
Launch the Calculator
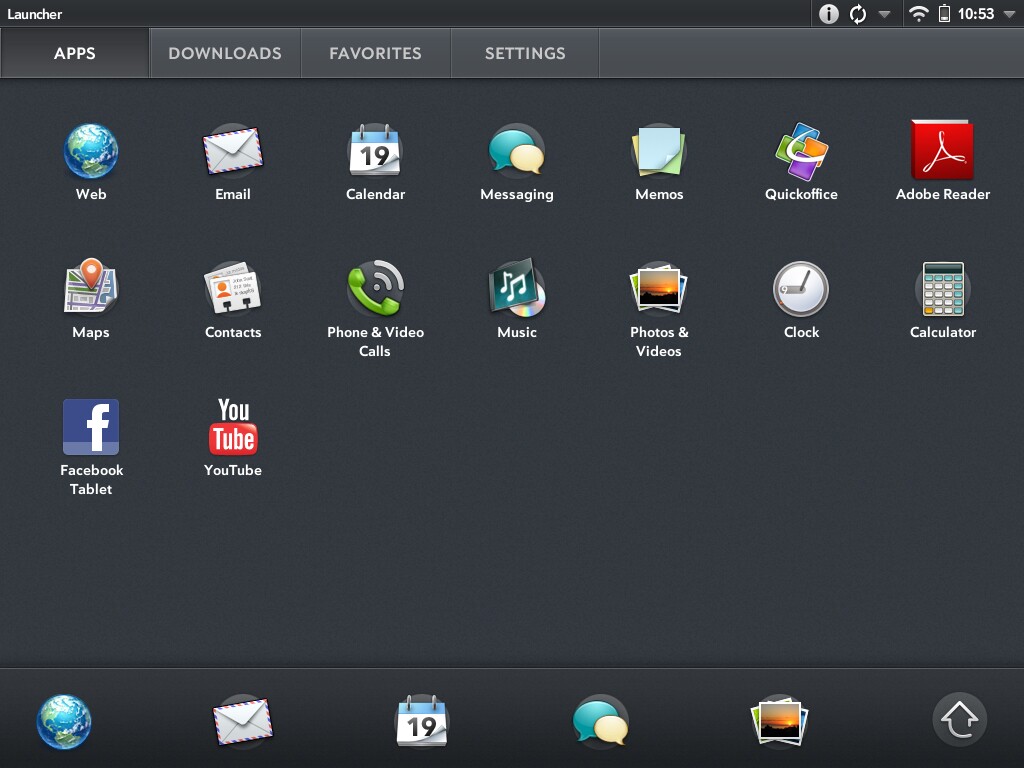pos(943,289)
